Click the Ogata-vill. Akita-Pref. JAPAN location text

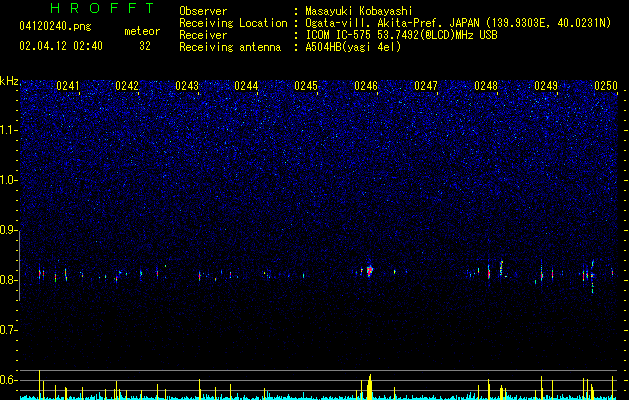coord(458,23)
